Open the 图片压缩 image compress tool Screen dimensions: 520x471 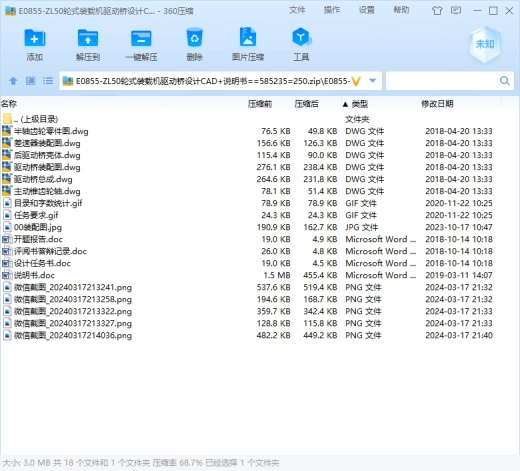(x=248, y=37)
